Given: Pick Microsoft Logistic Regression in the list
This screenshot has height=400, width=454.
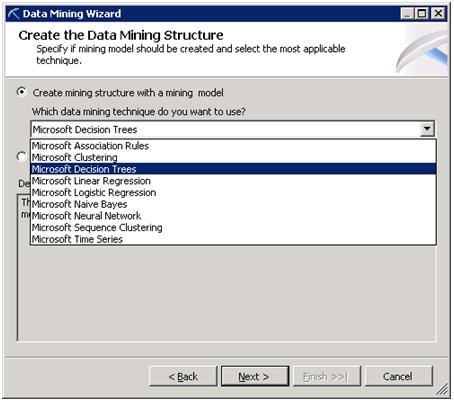Looking at the screenshot, I should [x=233, y=192].
